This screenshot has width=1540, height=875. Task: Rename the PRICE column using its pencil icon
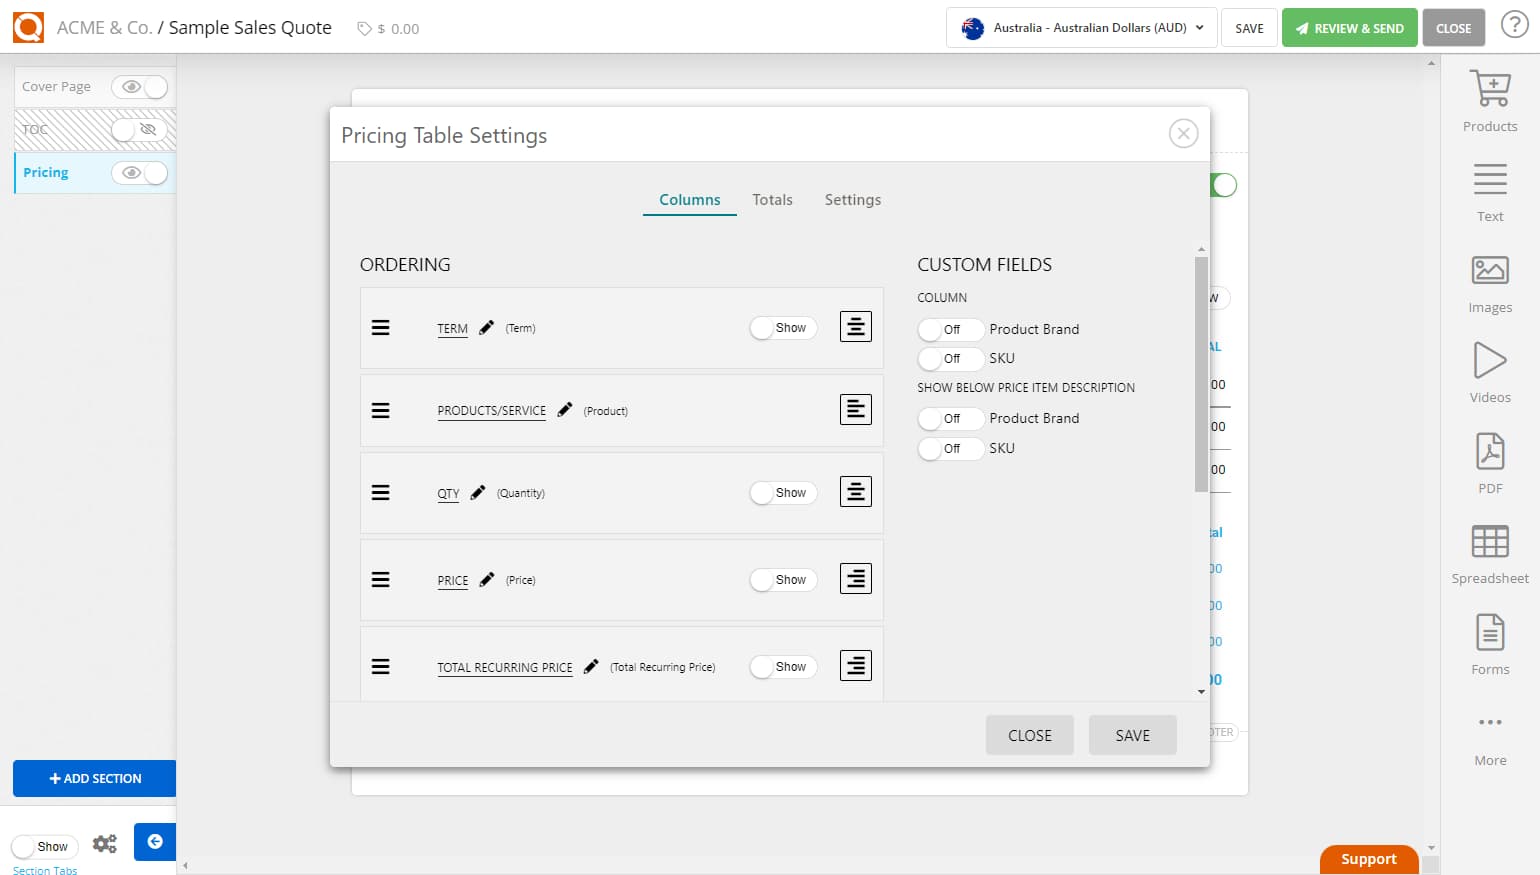(x=486, y=578)
